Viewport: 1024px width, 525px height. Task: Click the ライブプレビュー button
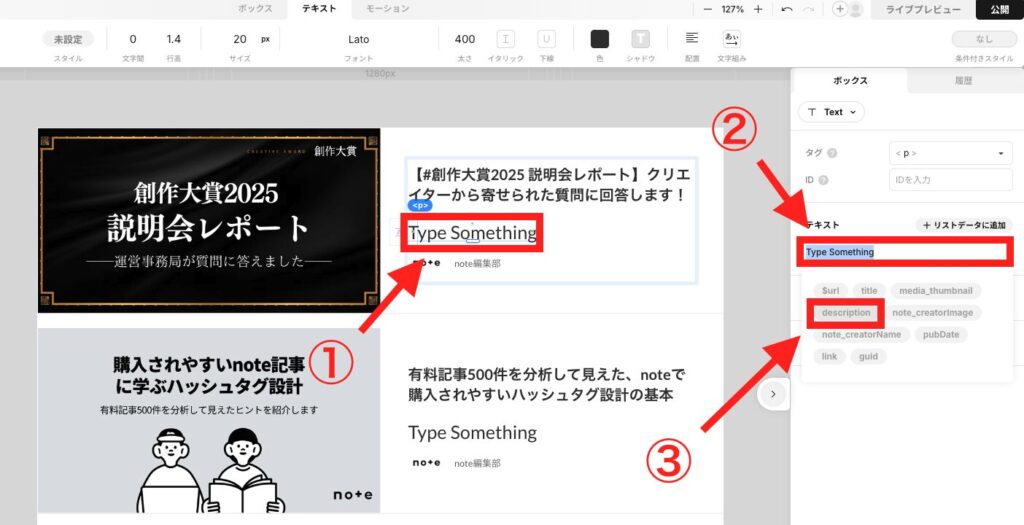923,9
